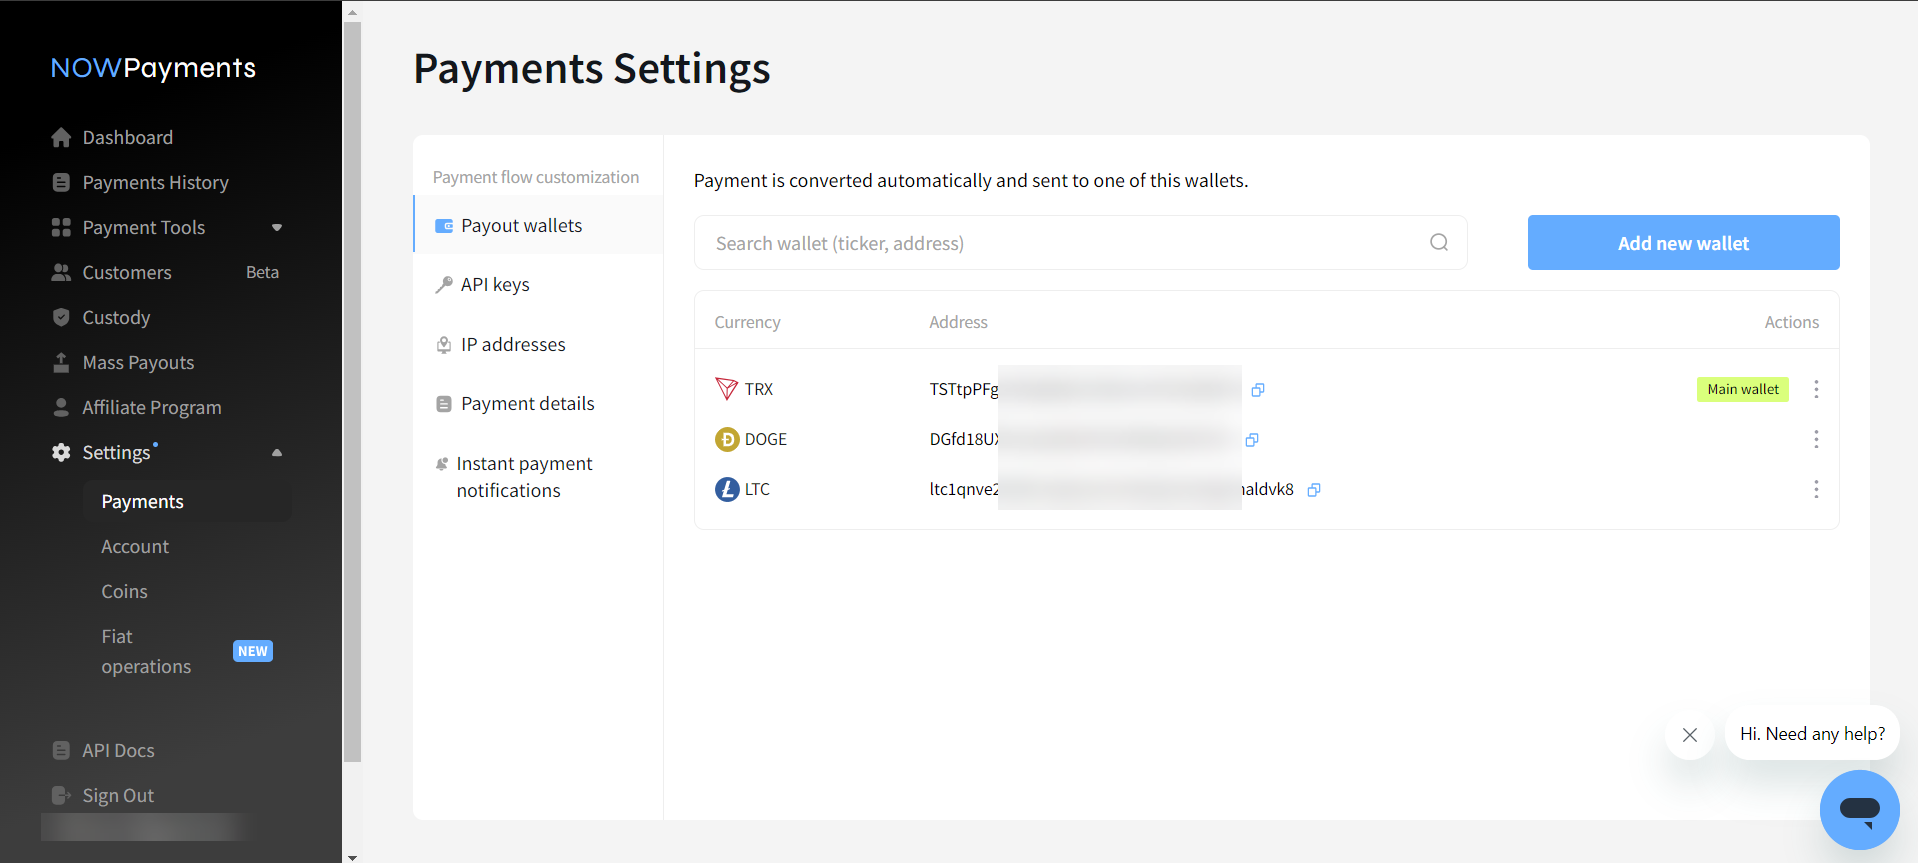
Task: Switch to the API keys tab
Action: coord(495,285)
